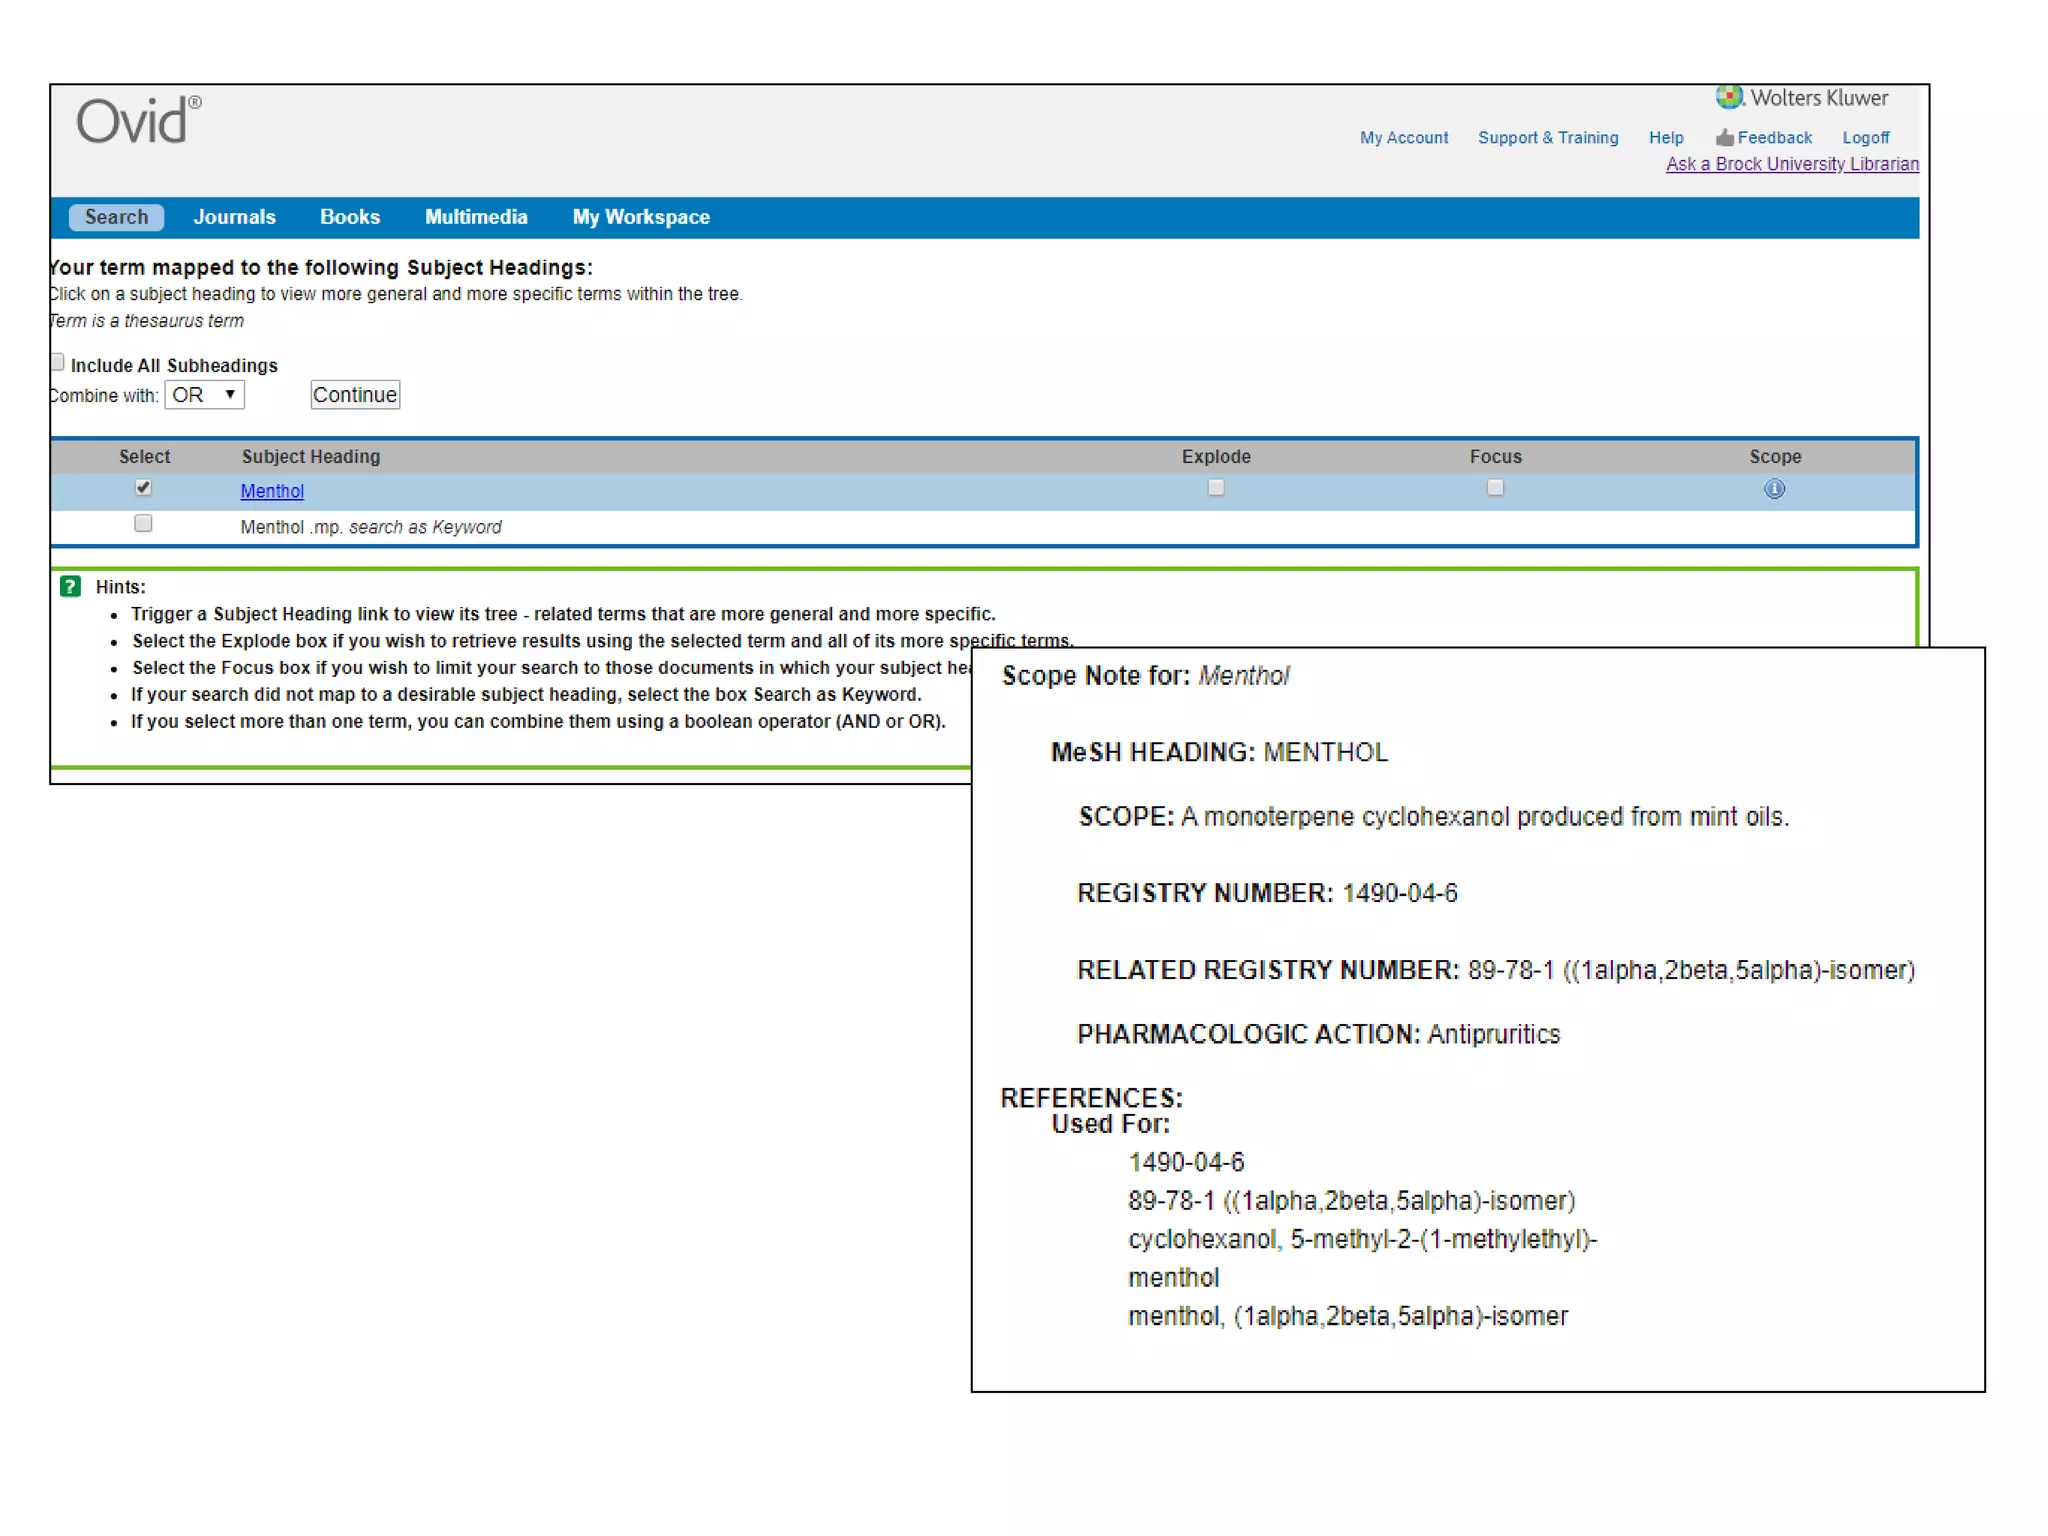Screen dimensions: 2048x1536
Task: Click the Wolters Kluwer logo
Action: tap(1801, 98)
